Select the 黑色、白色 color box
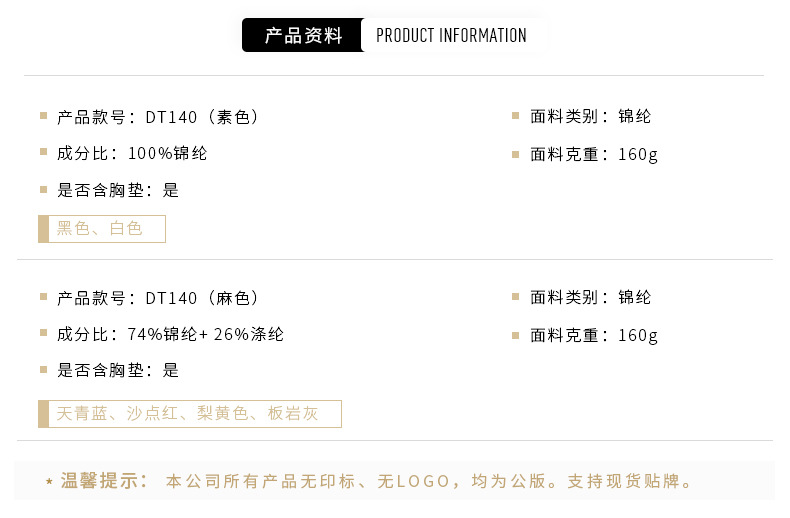The width and height of the screenshot is (790, 518). (x=102, y=229)
